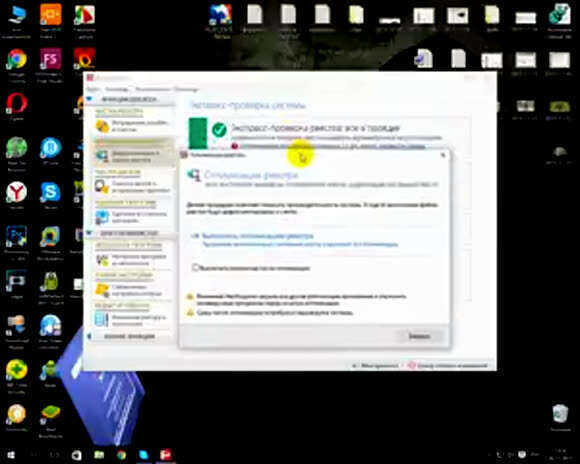
Task: Click the registry optimization icon in the dialog header
Action: [x=194, y=174]
